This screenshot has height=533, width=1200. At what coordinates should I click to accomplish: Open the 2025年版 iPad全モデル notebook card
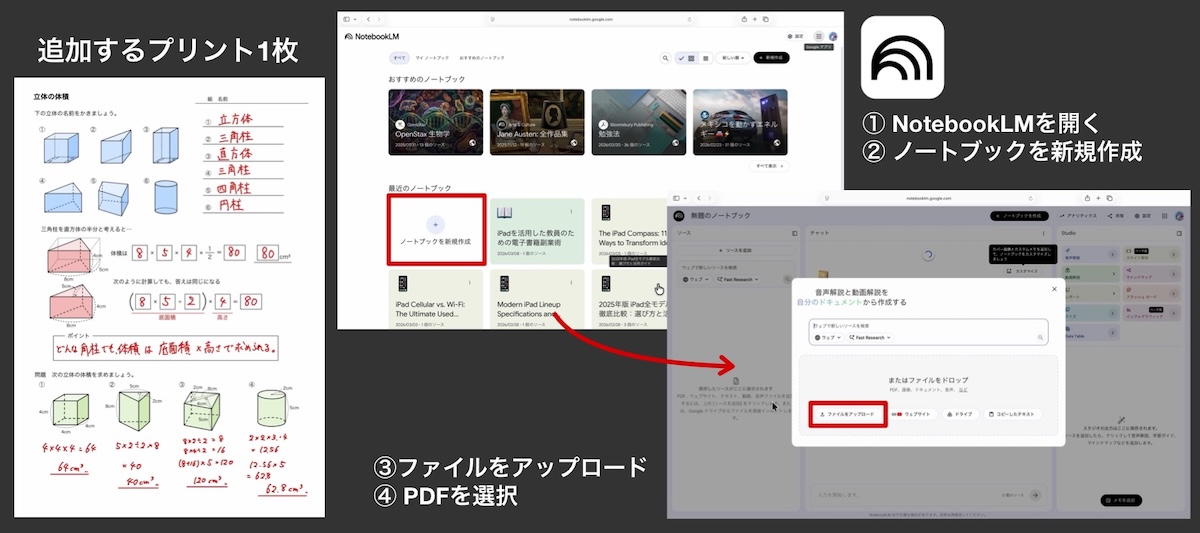tap(630, 300)
